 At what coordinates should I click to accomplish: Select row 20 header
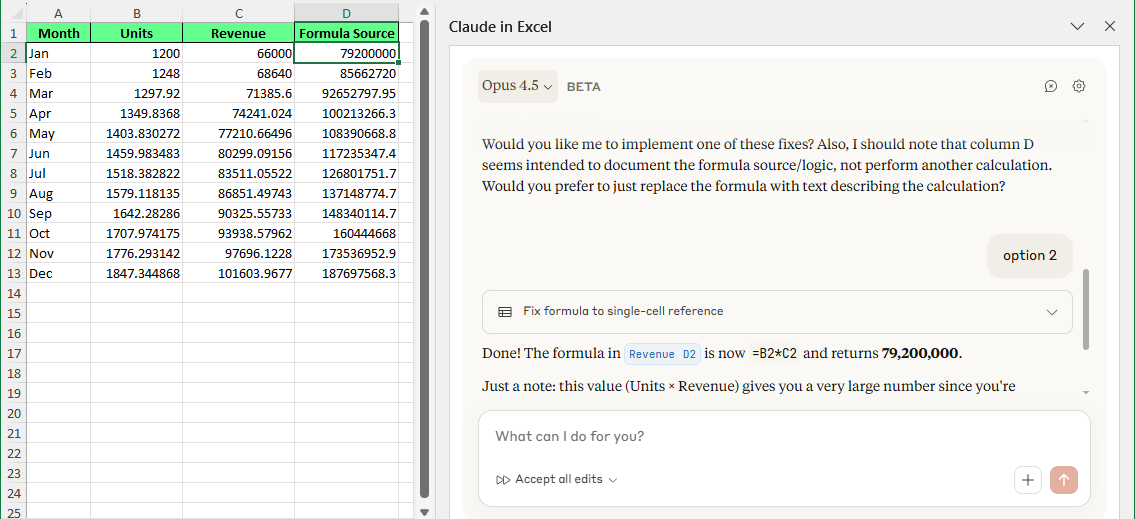coord(13,414)
